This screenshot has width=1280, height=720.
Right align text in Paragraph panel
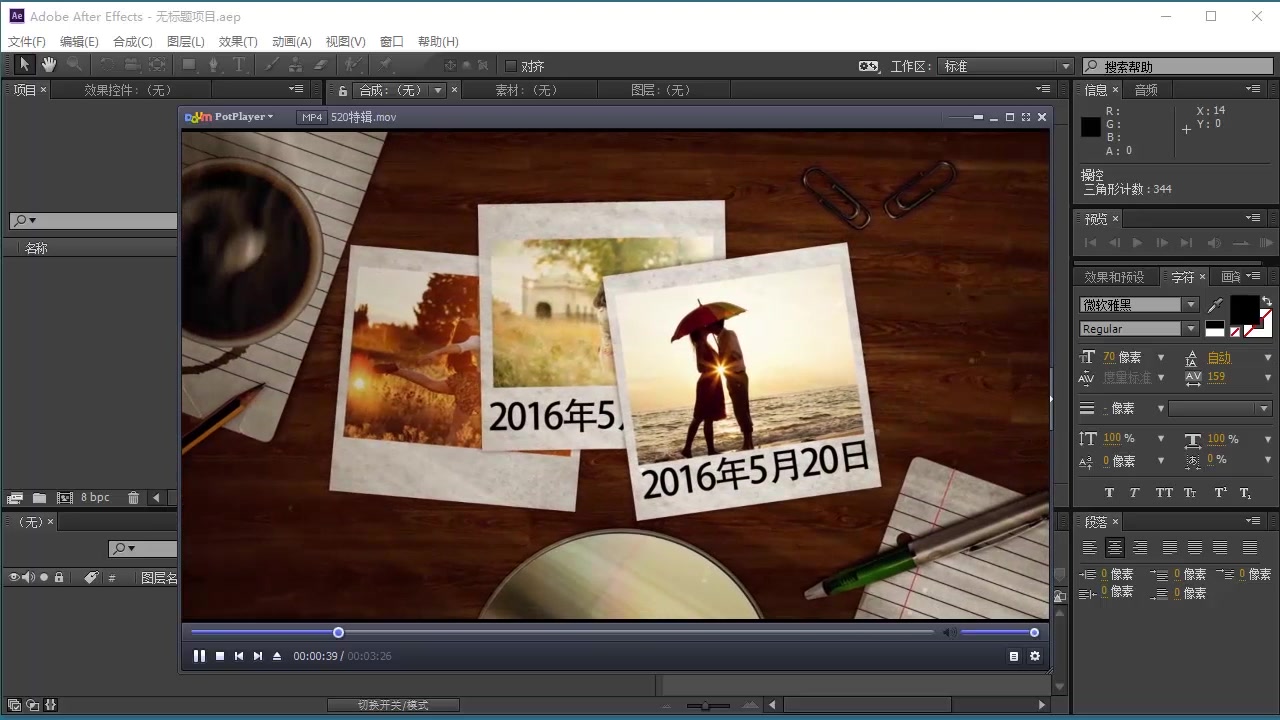(1140, 547)
